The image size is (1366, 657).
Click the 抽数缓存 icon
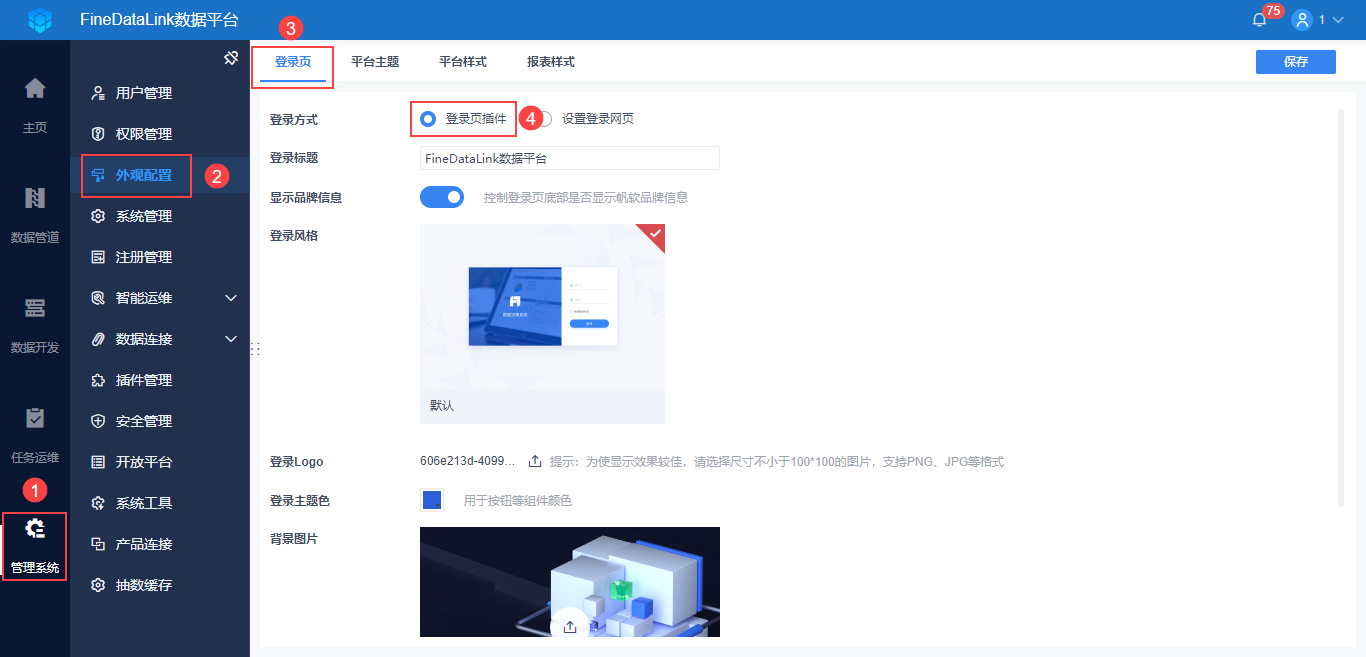click(x=98, y=585)
